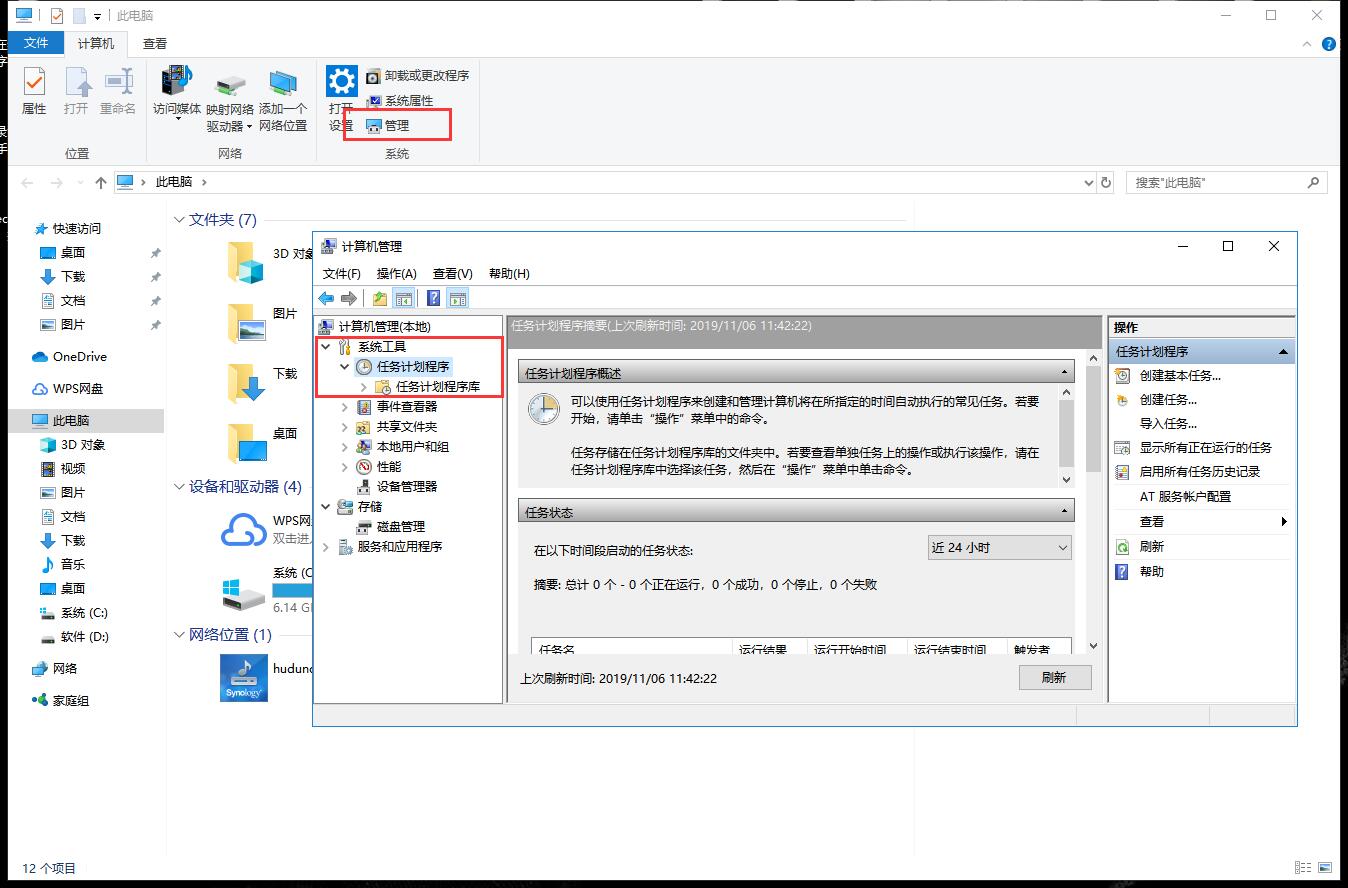1348x888 pixels.
Task: Select 创建基本任务 in the actions pane
Action: pyautogui.click(x=1180, y=375)
